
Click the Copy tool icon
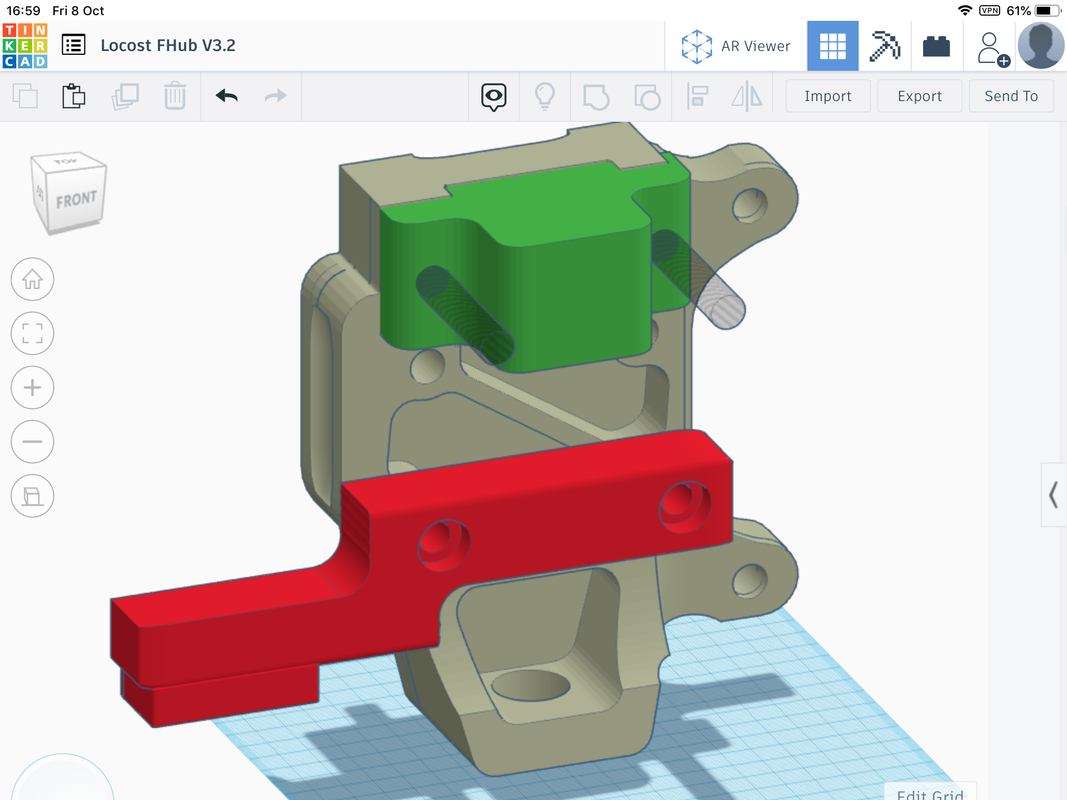25,96
